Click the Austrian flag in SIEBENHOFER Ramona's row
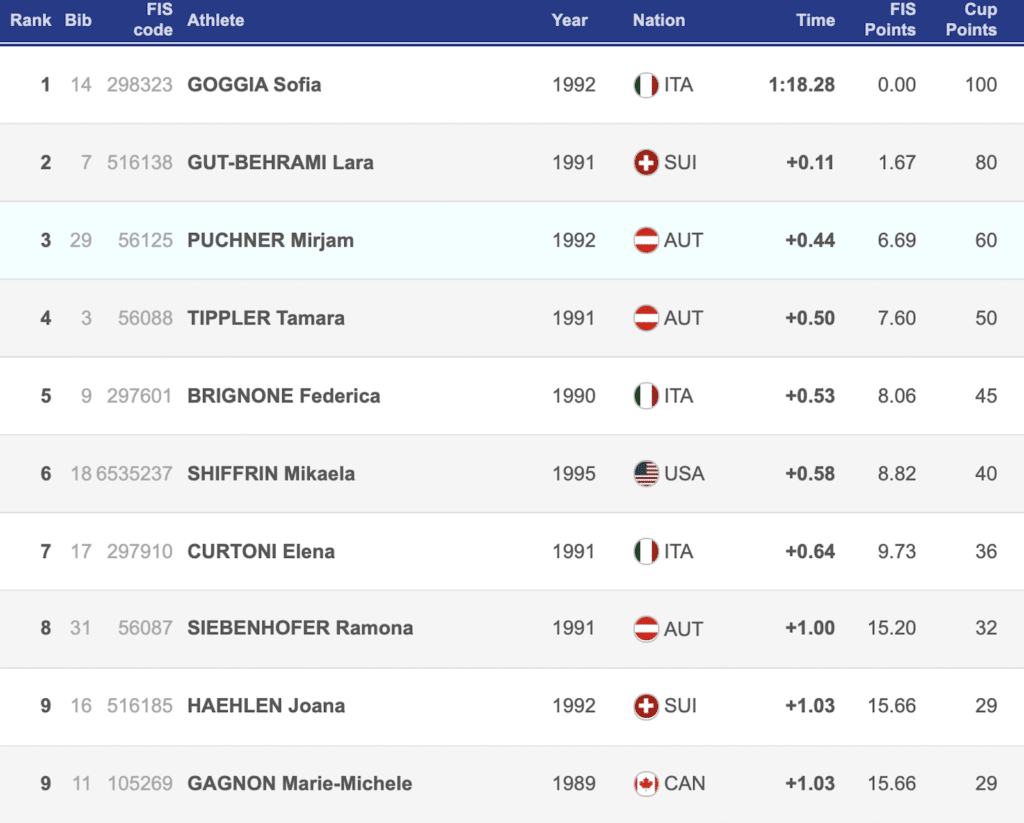 pos(646,628)
